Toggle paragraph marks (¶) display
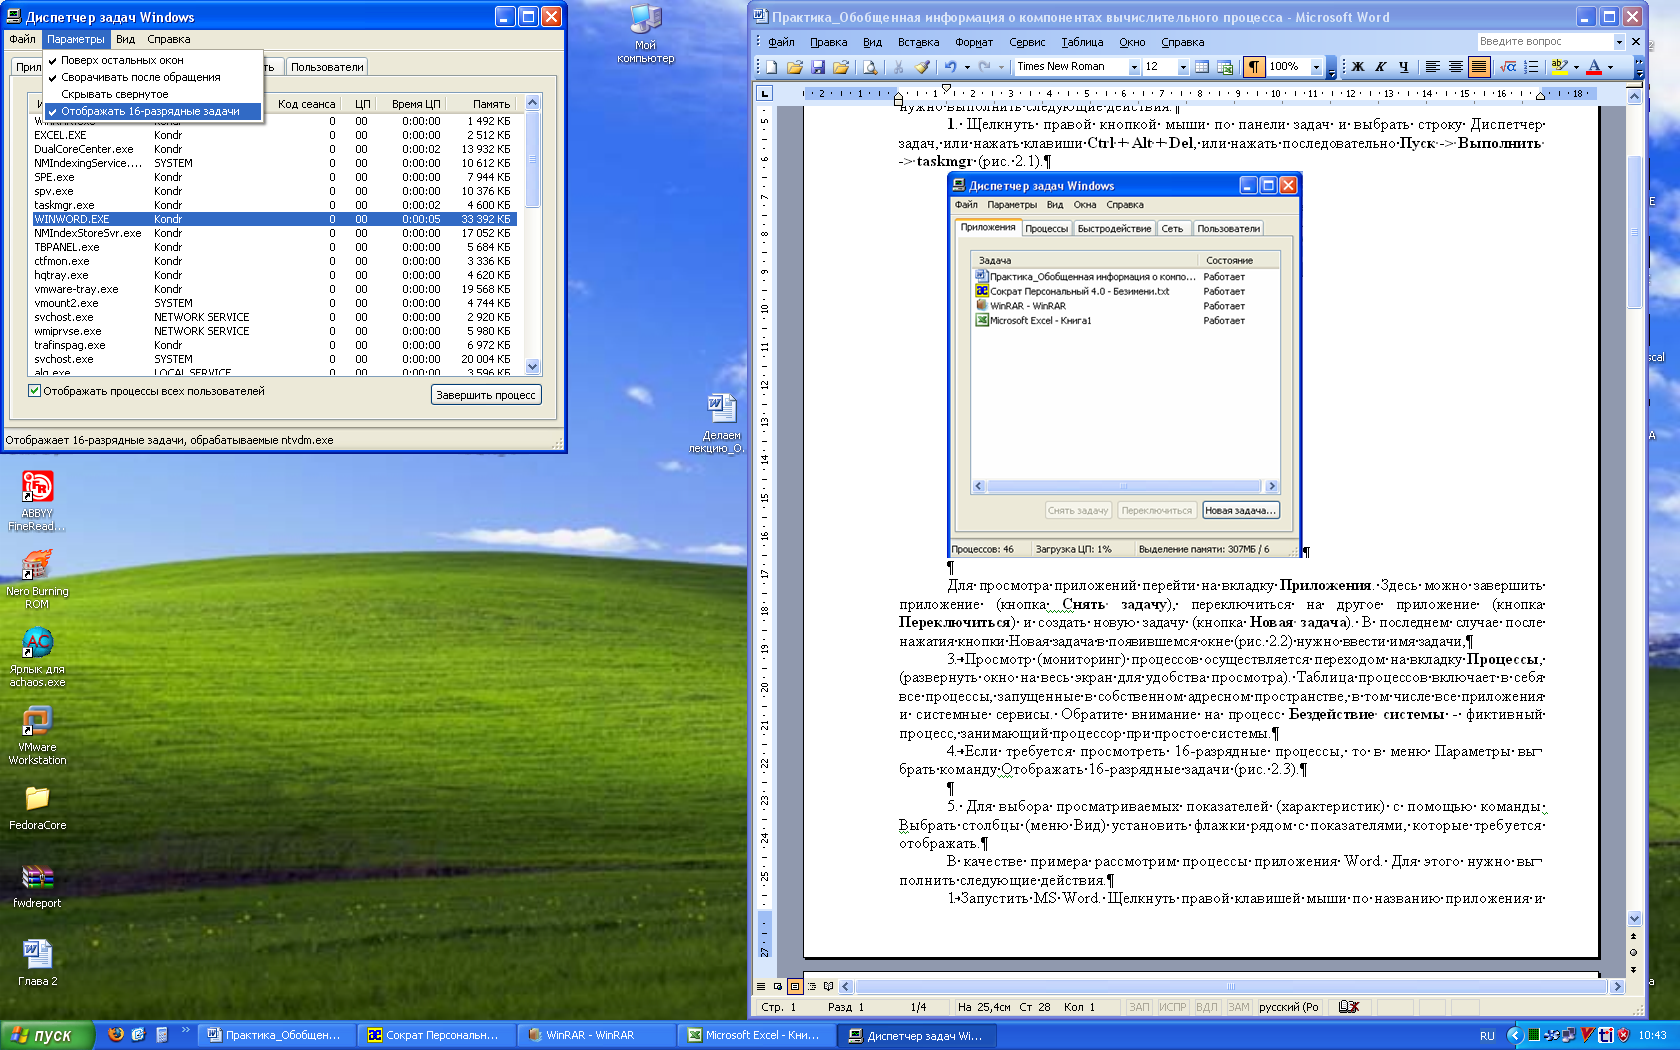The image size is (1680, 1050). tap(1253, 67)
